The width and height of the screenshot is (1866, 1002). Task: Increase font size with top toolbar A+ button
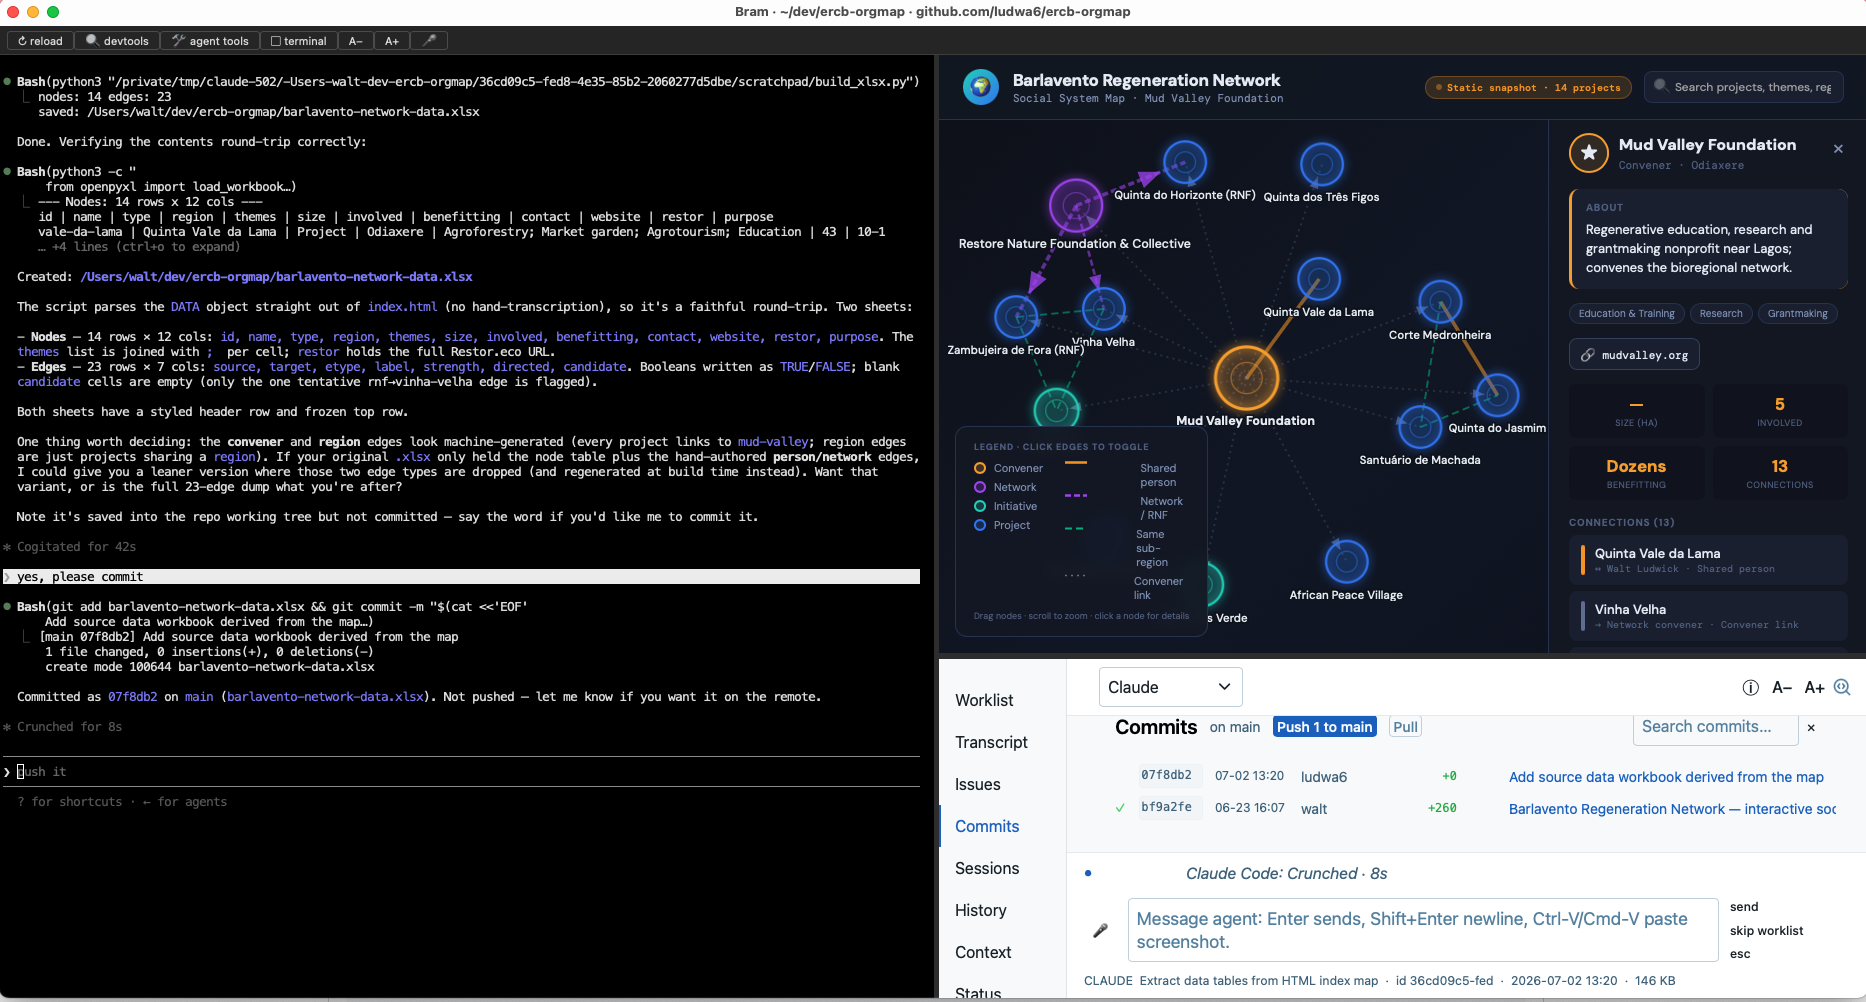click(392, 41)
